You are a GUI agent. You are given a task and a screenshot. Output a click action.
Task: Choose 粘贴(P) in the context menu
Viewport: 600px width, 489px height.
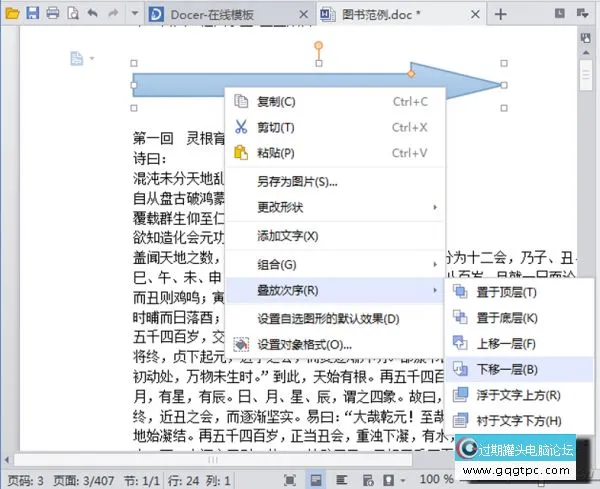[x=335, y=153]
